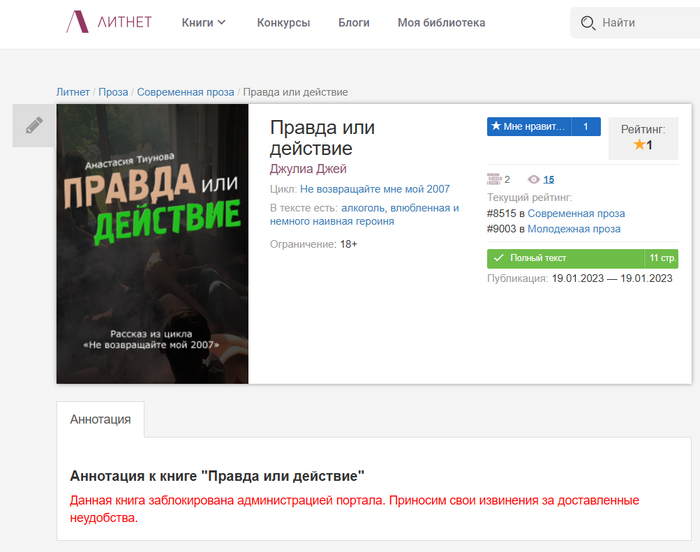Click the title Правда или действие
This screenshot has width=700, height=552.
click(x=322, y=138)
